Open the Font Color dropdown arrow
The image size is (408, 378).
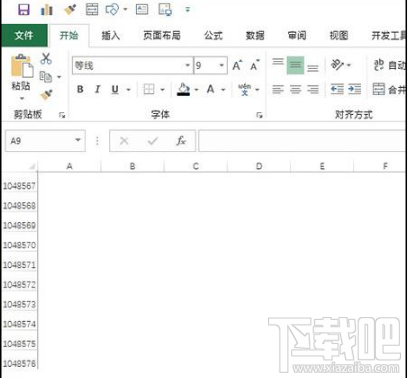point(223,89)
